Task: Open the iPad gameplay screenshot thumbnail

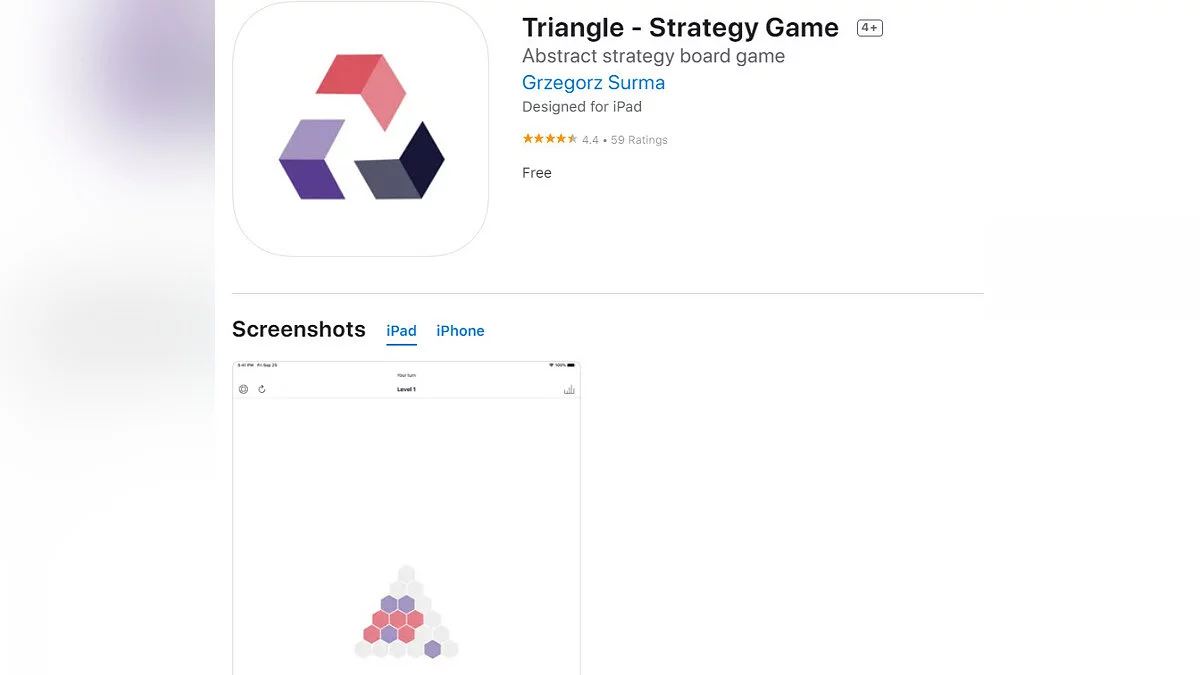Action: (x=406, y=518)
